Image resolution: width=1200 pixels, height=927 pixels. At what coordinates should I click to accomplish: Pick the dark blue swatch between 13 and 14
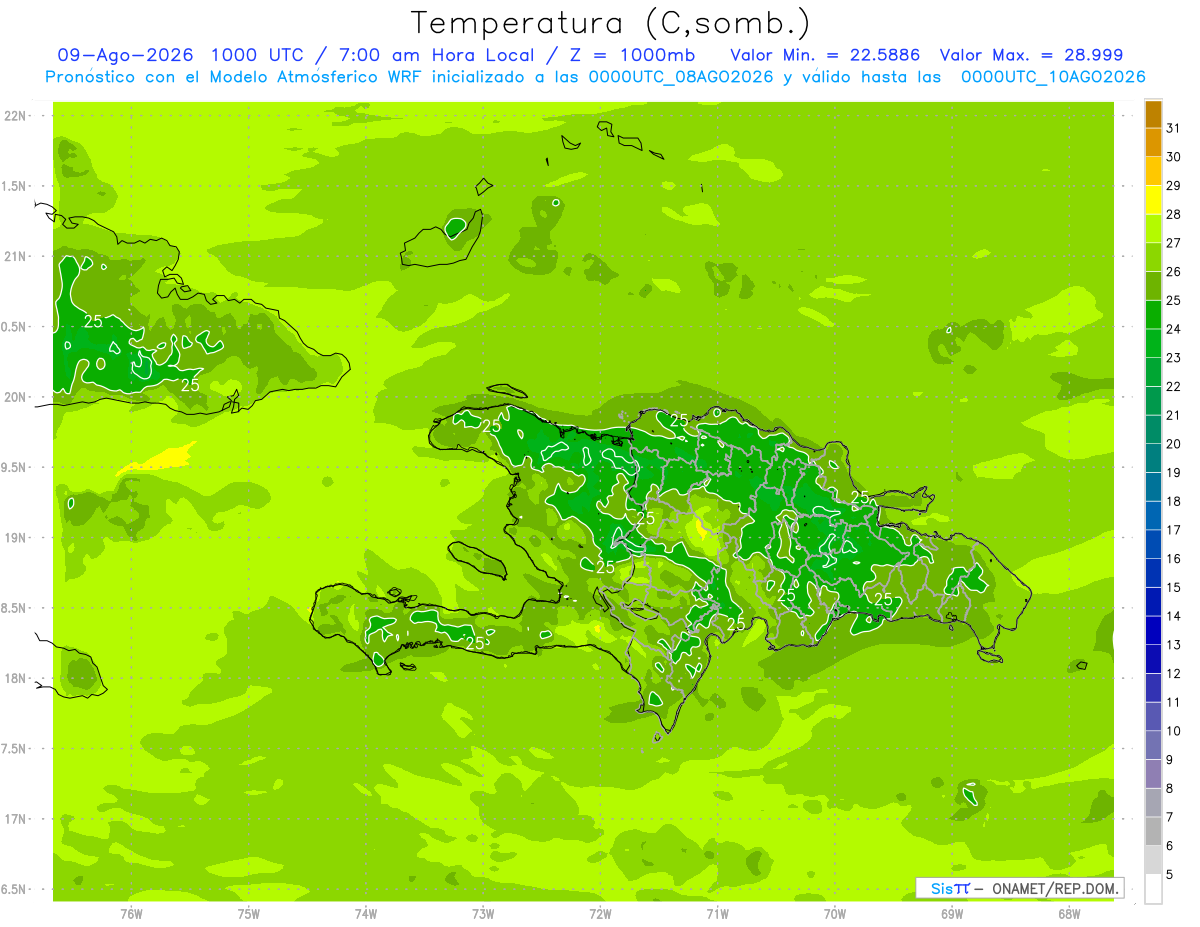click(x=1154, y=630)
